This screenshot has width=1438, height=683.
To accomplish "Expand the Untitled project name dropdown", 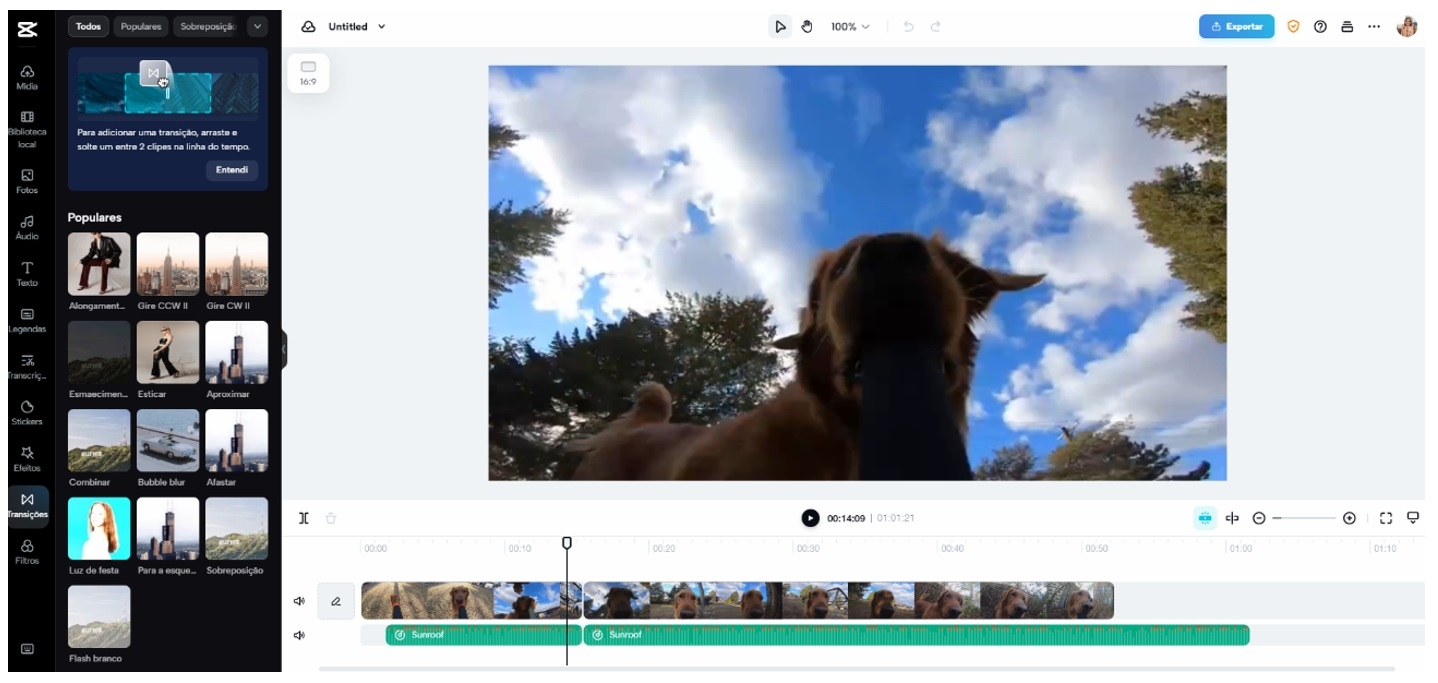I will click(382, 27).
